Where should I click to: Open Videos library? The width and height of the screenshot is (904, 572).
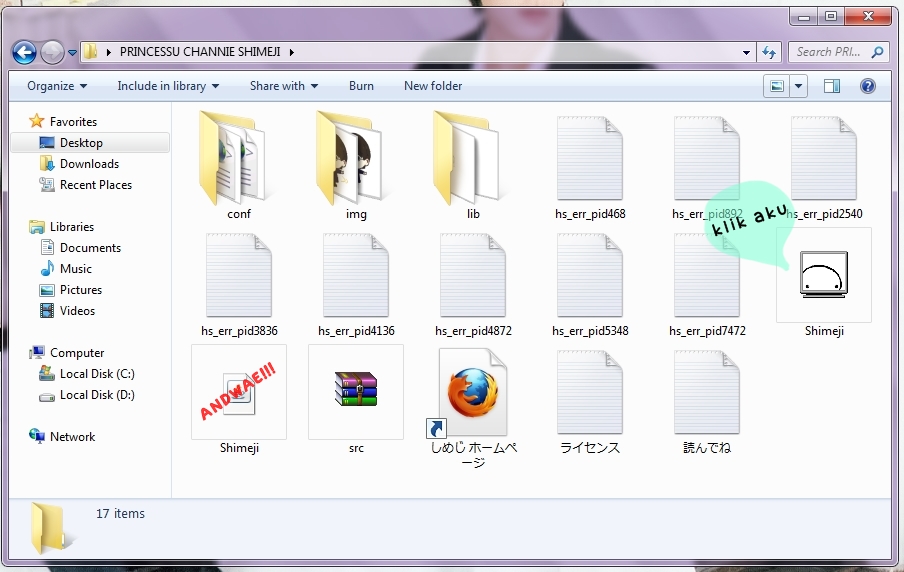77,310
